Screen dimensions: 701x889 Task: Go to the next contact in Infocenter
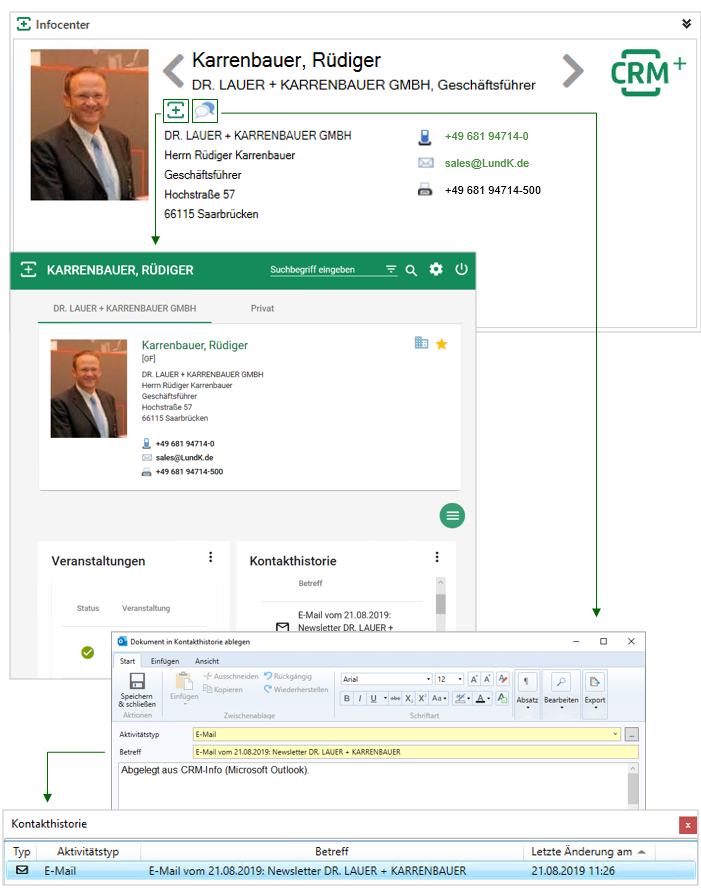click(573, 71)
